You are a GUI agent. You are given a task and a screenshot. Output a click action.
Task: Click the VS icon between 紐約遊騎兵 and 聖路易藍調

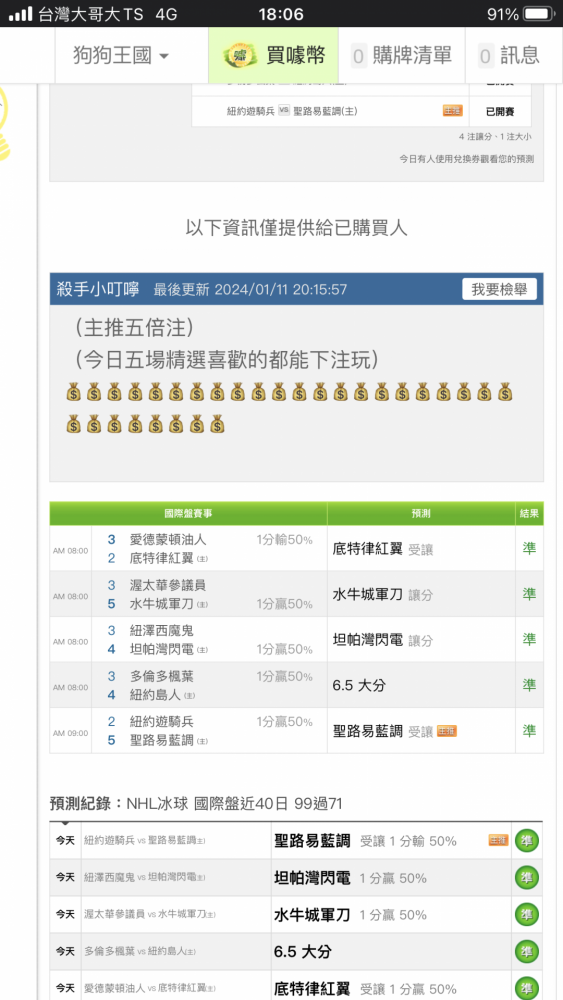pyautogui.click(x=284, y=111)
